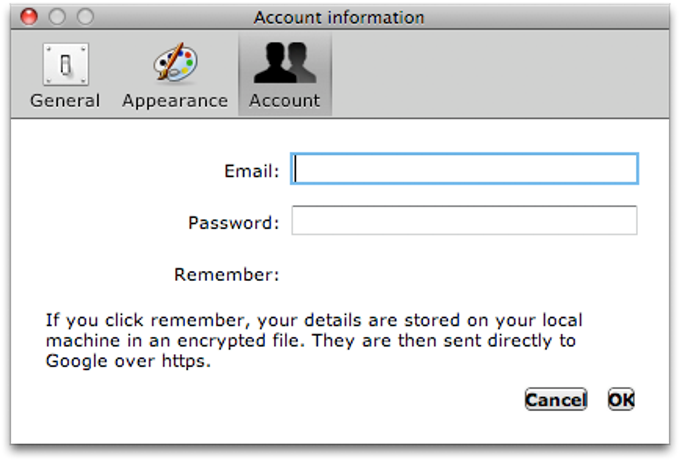Switch to the Appearance tab label
The image size is (680, 461).
click(175, 101)
